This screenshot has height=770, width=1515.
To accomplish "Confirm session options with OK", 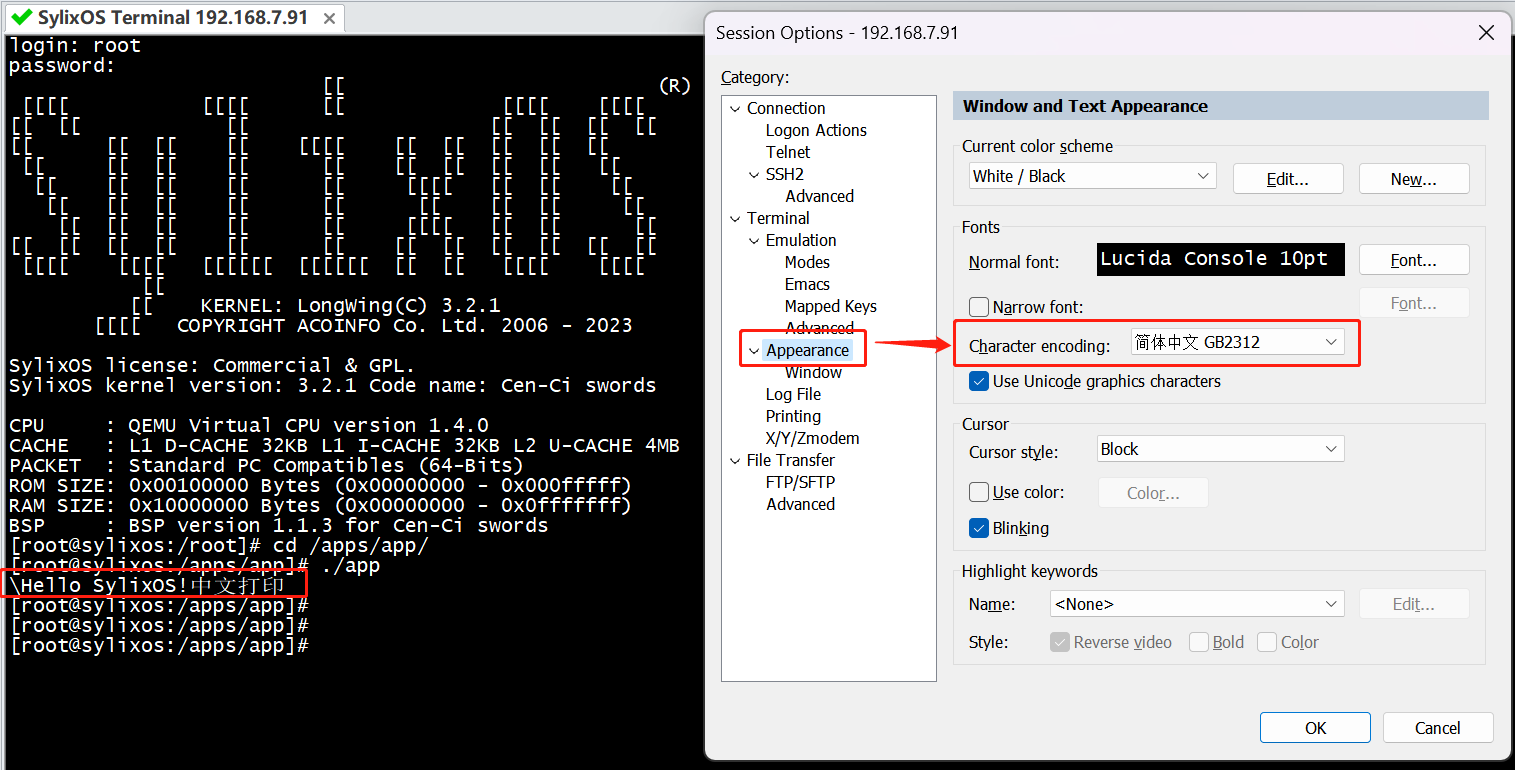I will coord(1315,728).
